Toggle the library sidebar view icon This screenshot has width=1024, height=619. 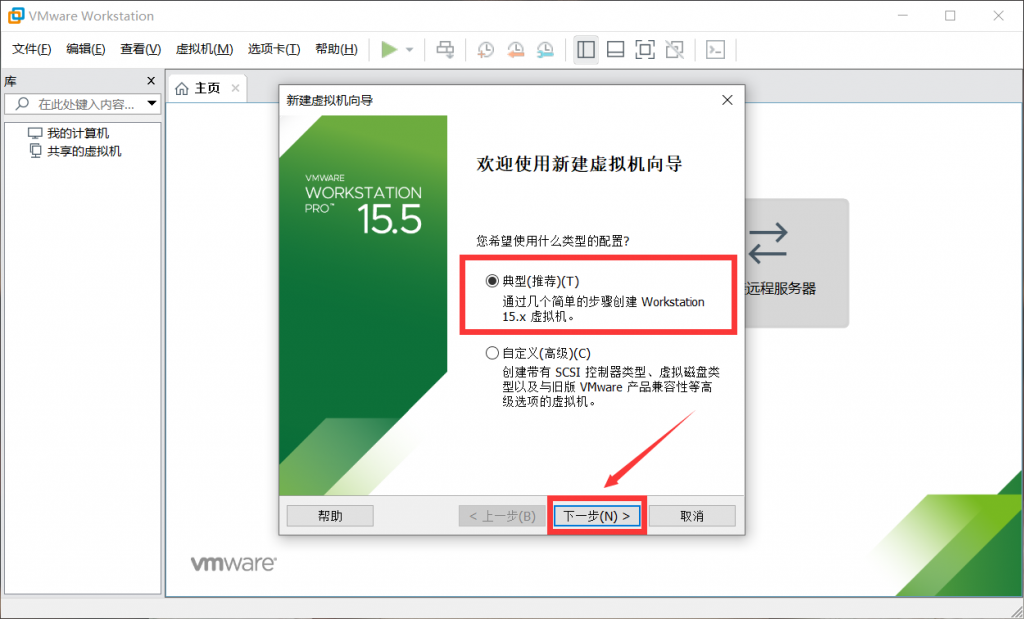coord(586,50)
